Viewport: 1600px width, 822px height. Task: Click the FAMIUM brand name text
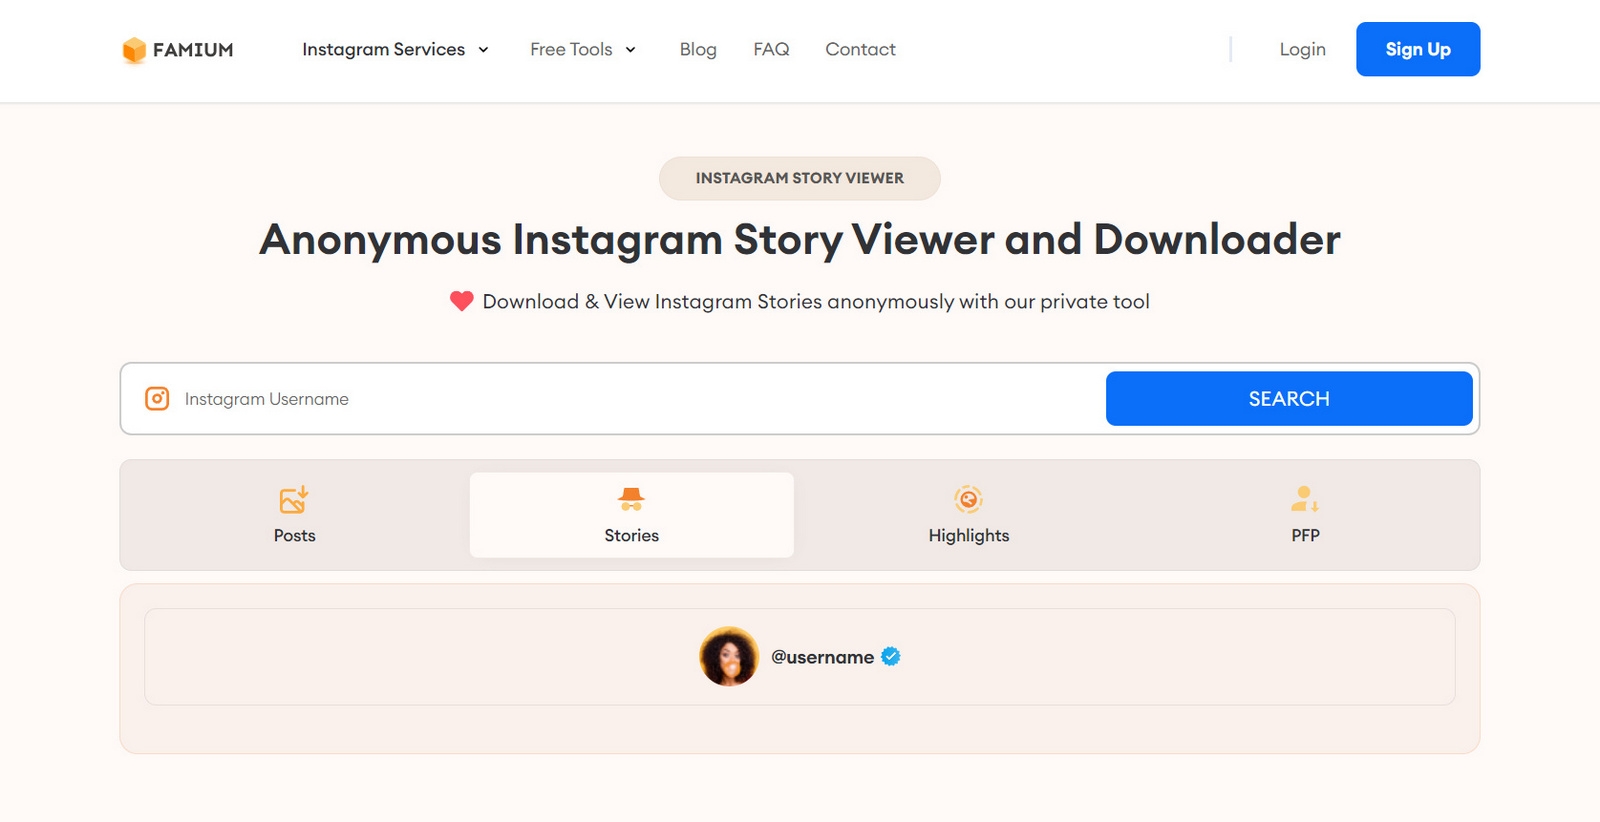click(193, 50)
